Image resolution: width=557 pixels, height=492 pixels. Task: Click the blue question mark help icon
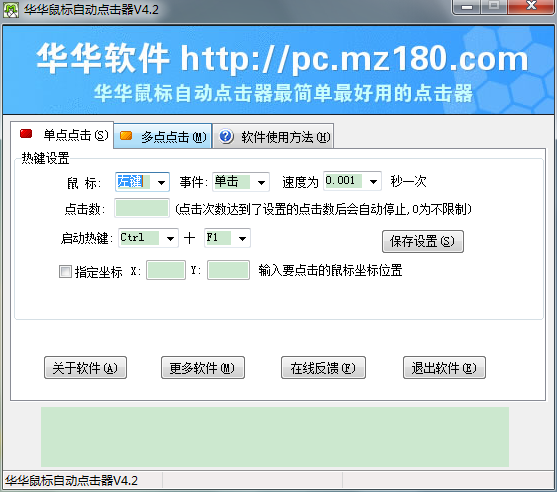pos(226,136)
